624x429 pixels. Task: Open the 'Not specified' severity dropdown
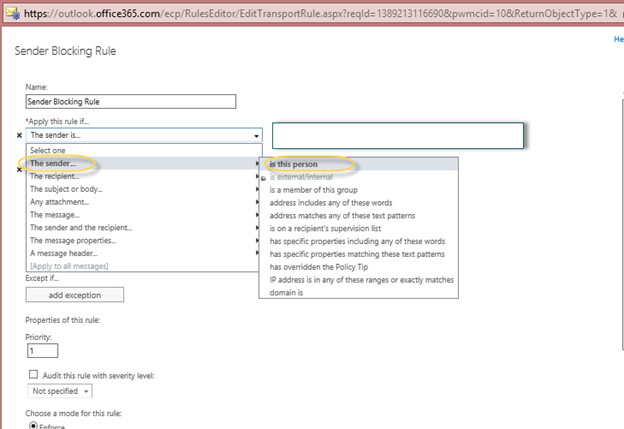click(x=60, y=391)
